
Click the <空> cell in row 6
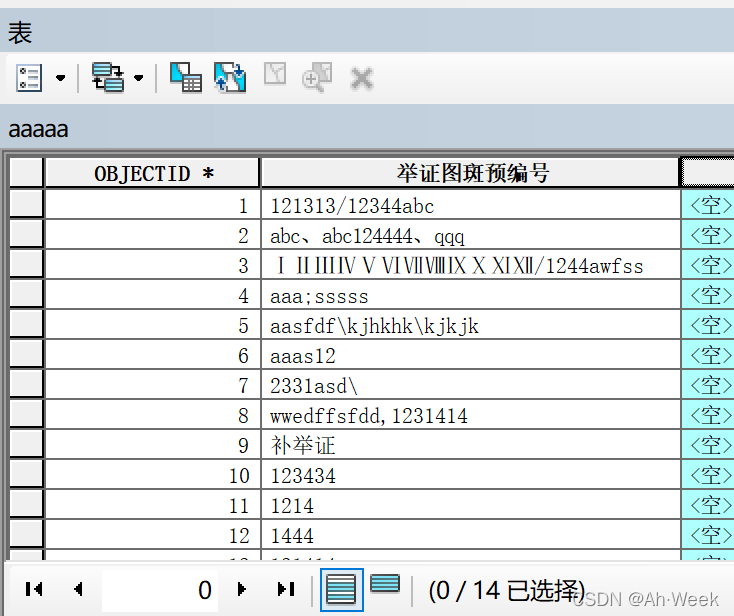point(708,354)
